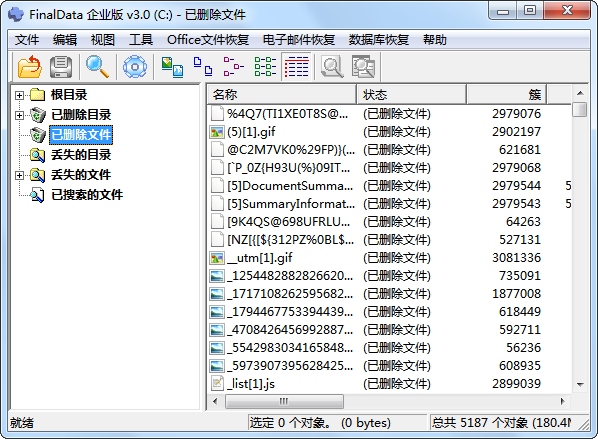The height and width of the screenshot is (439, 598).
Task: Click cluster value 2979076
Action: click(516, 114)
